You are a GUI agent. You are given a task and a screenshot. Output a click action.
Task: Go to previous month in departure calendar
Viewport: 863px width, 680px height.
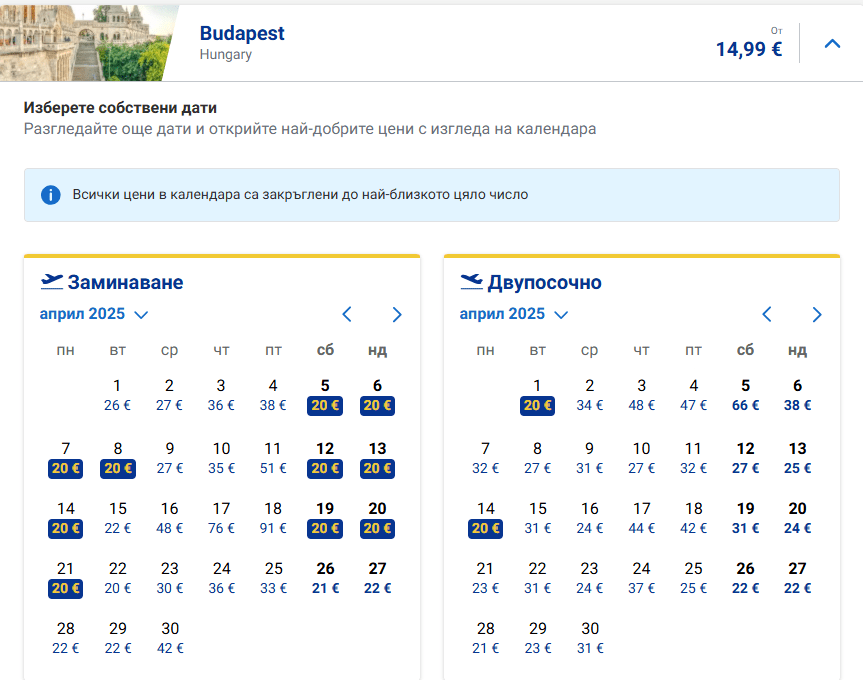[x=347, y=314]
